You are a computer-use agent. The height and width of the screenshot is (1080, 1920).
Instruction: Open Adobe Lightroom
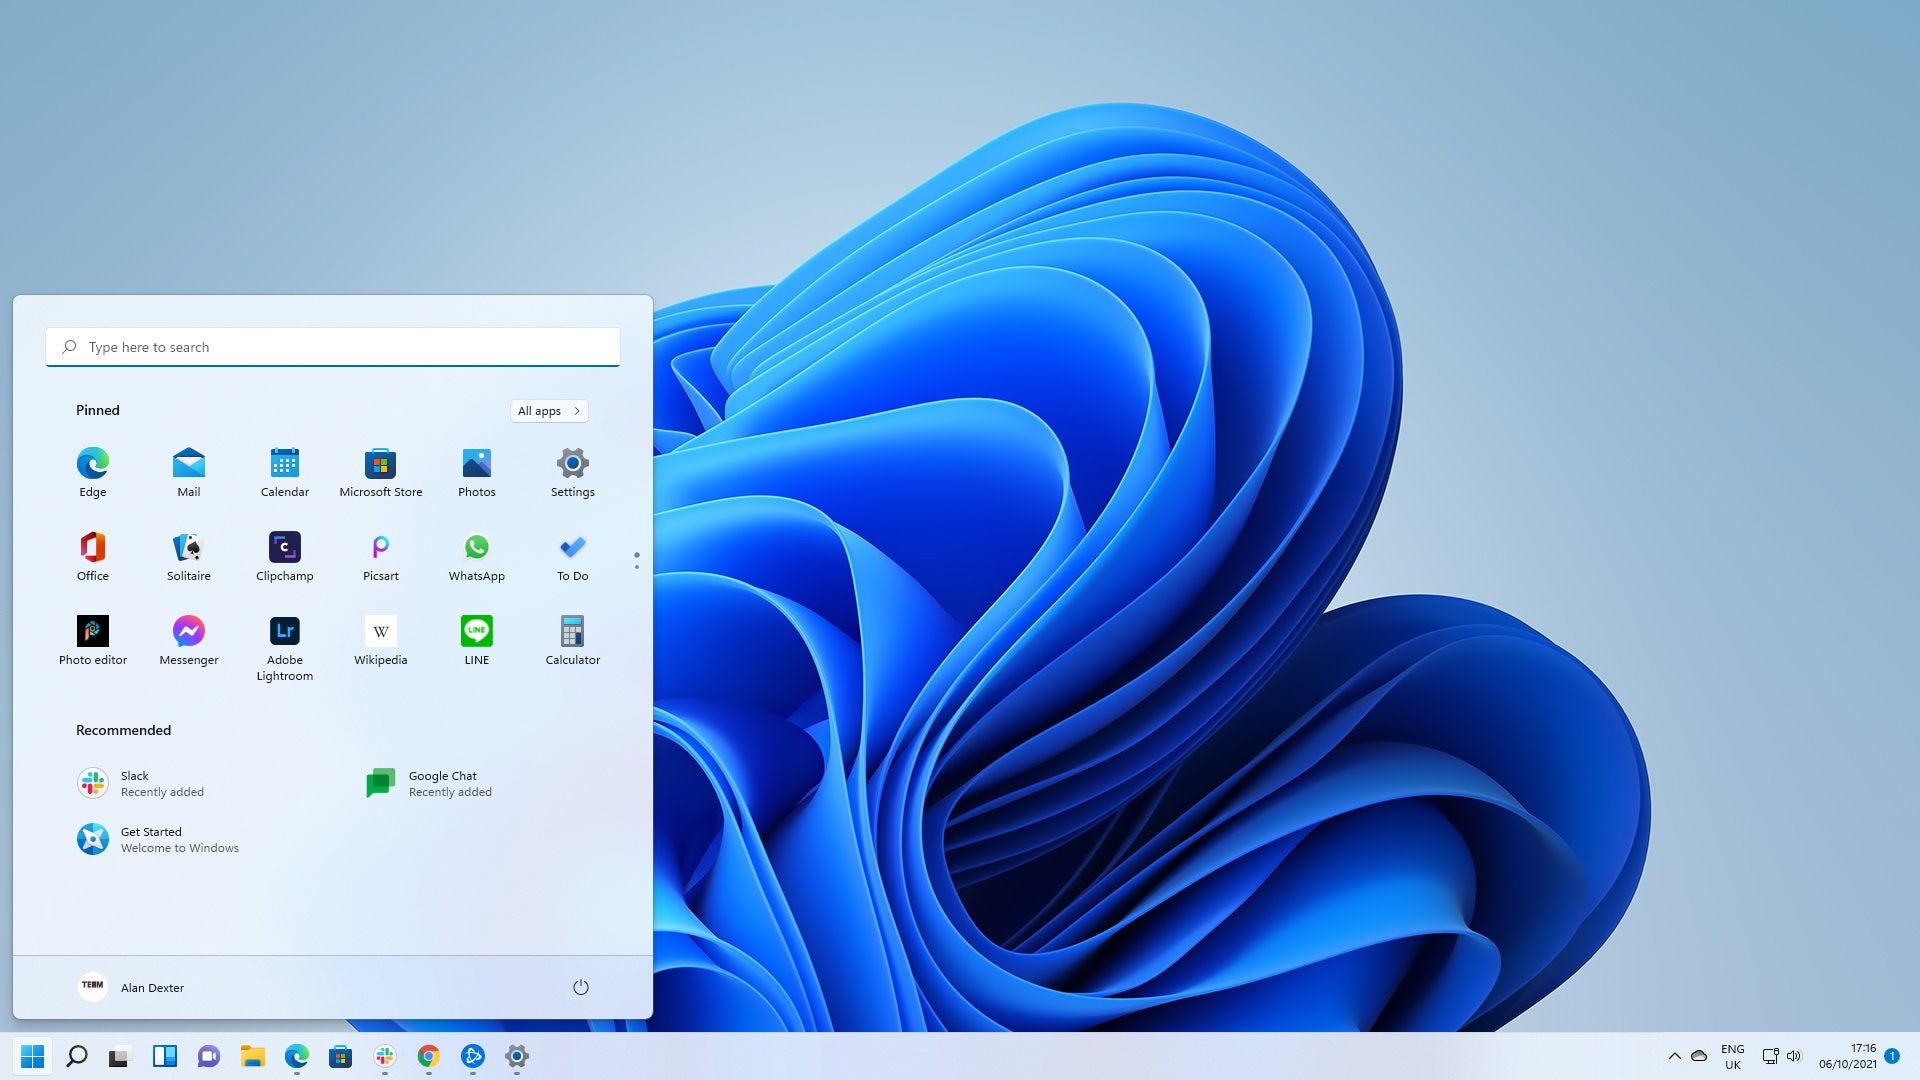[285, 630]
